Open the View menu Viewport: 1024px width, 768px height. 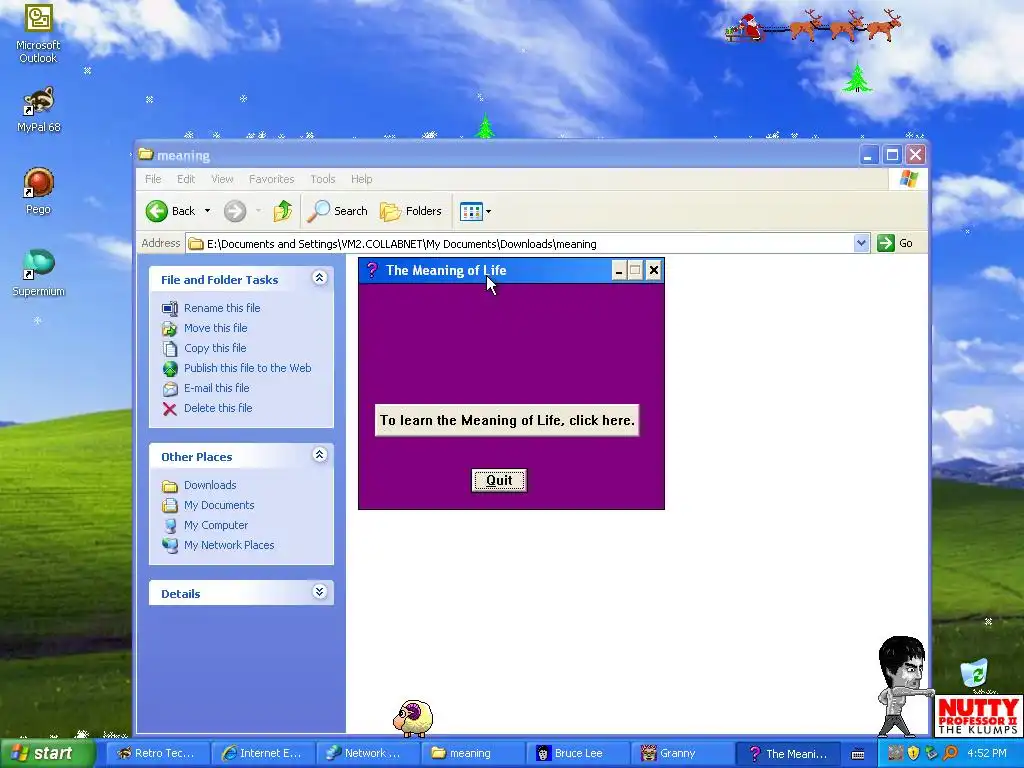point(222,179)
